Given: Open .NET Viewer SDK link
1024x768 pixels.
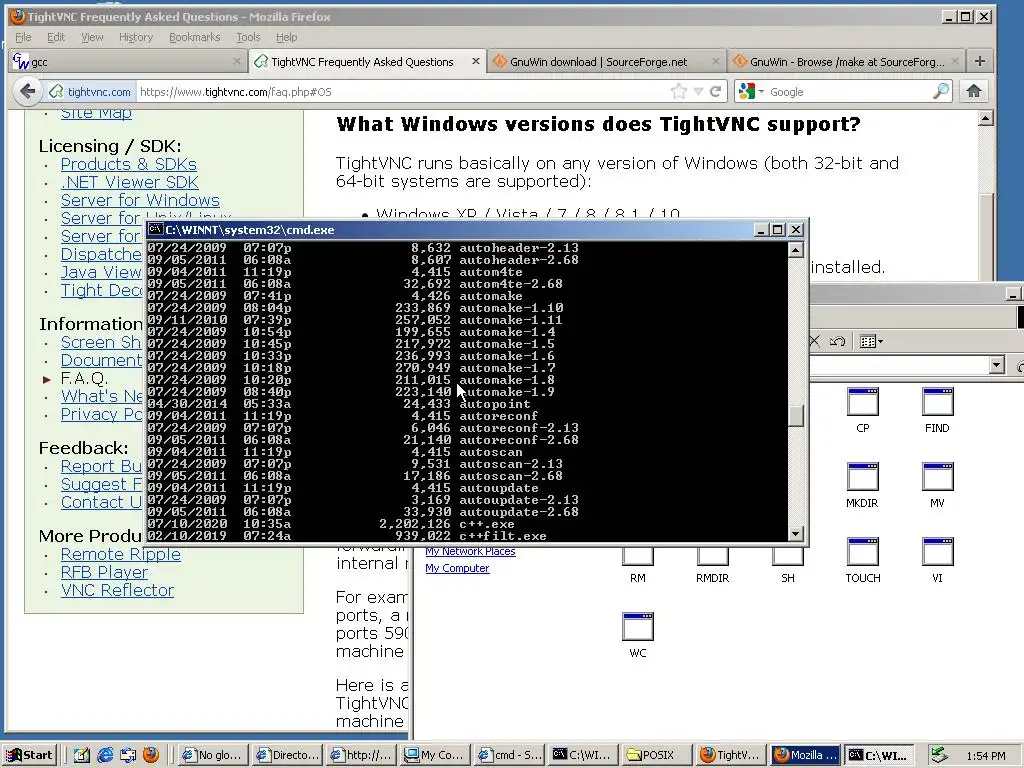Looking at the screenshot, I should point(129,182).
